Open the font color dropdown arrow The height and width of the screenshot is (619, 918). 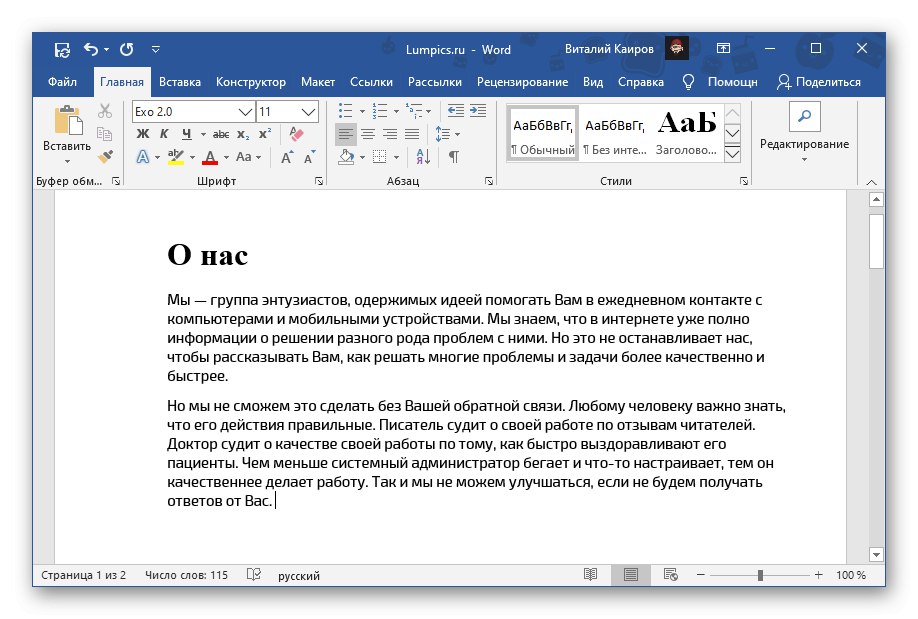point(226,158)
